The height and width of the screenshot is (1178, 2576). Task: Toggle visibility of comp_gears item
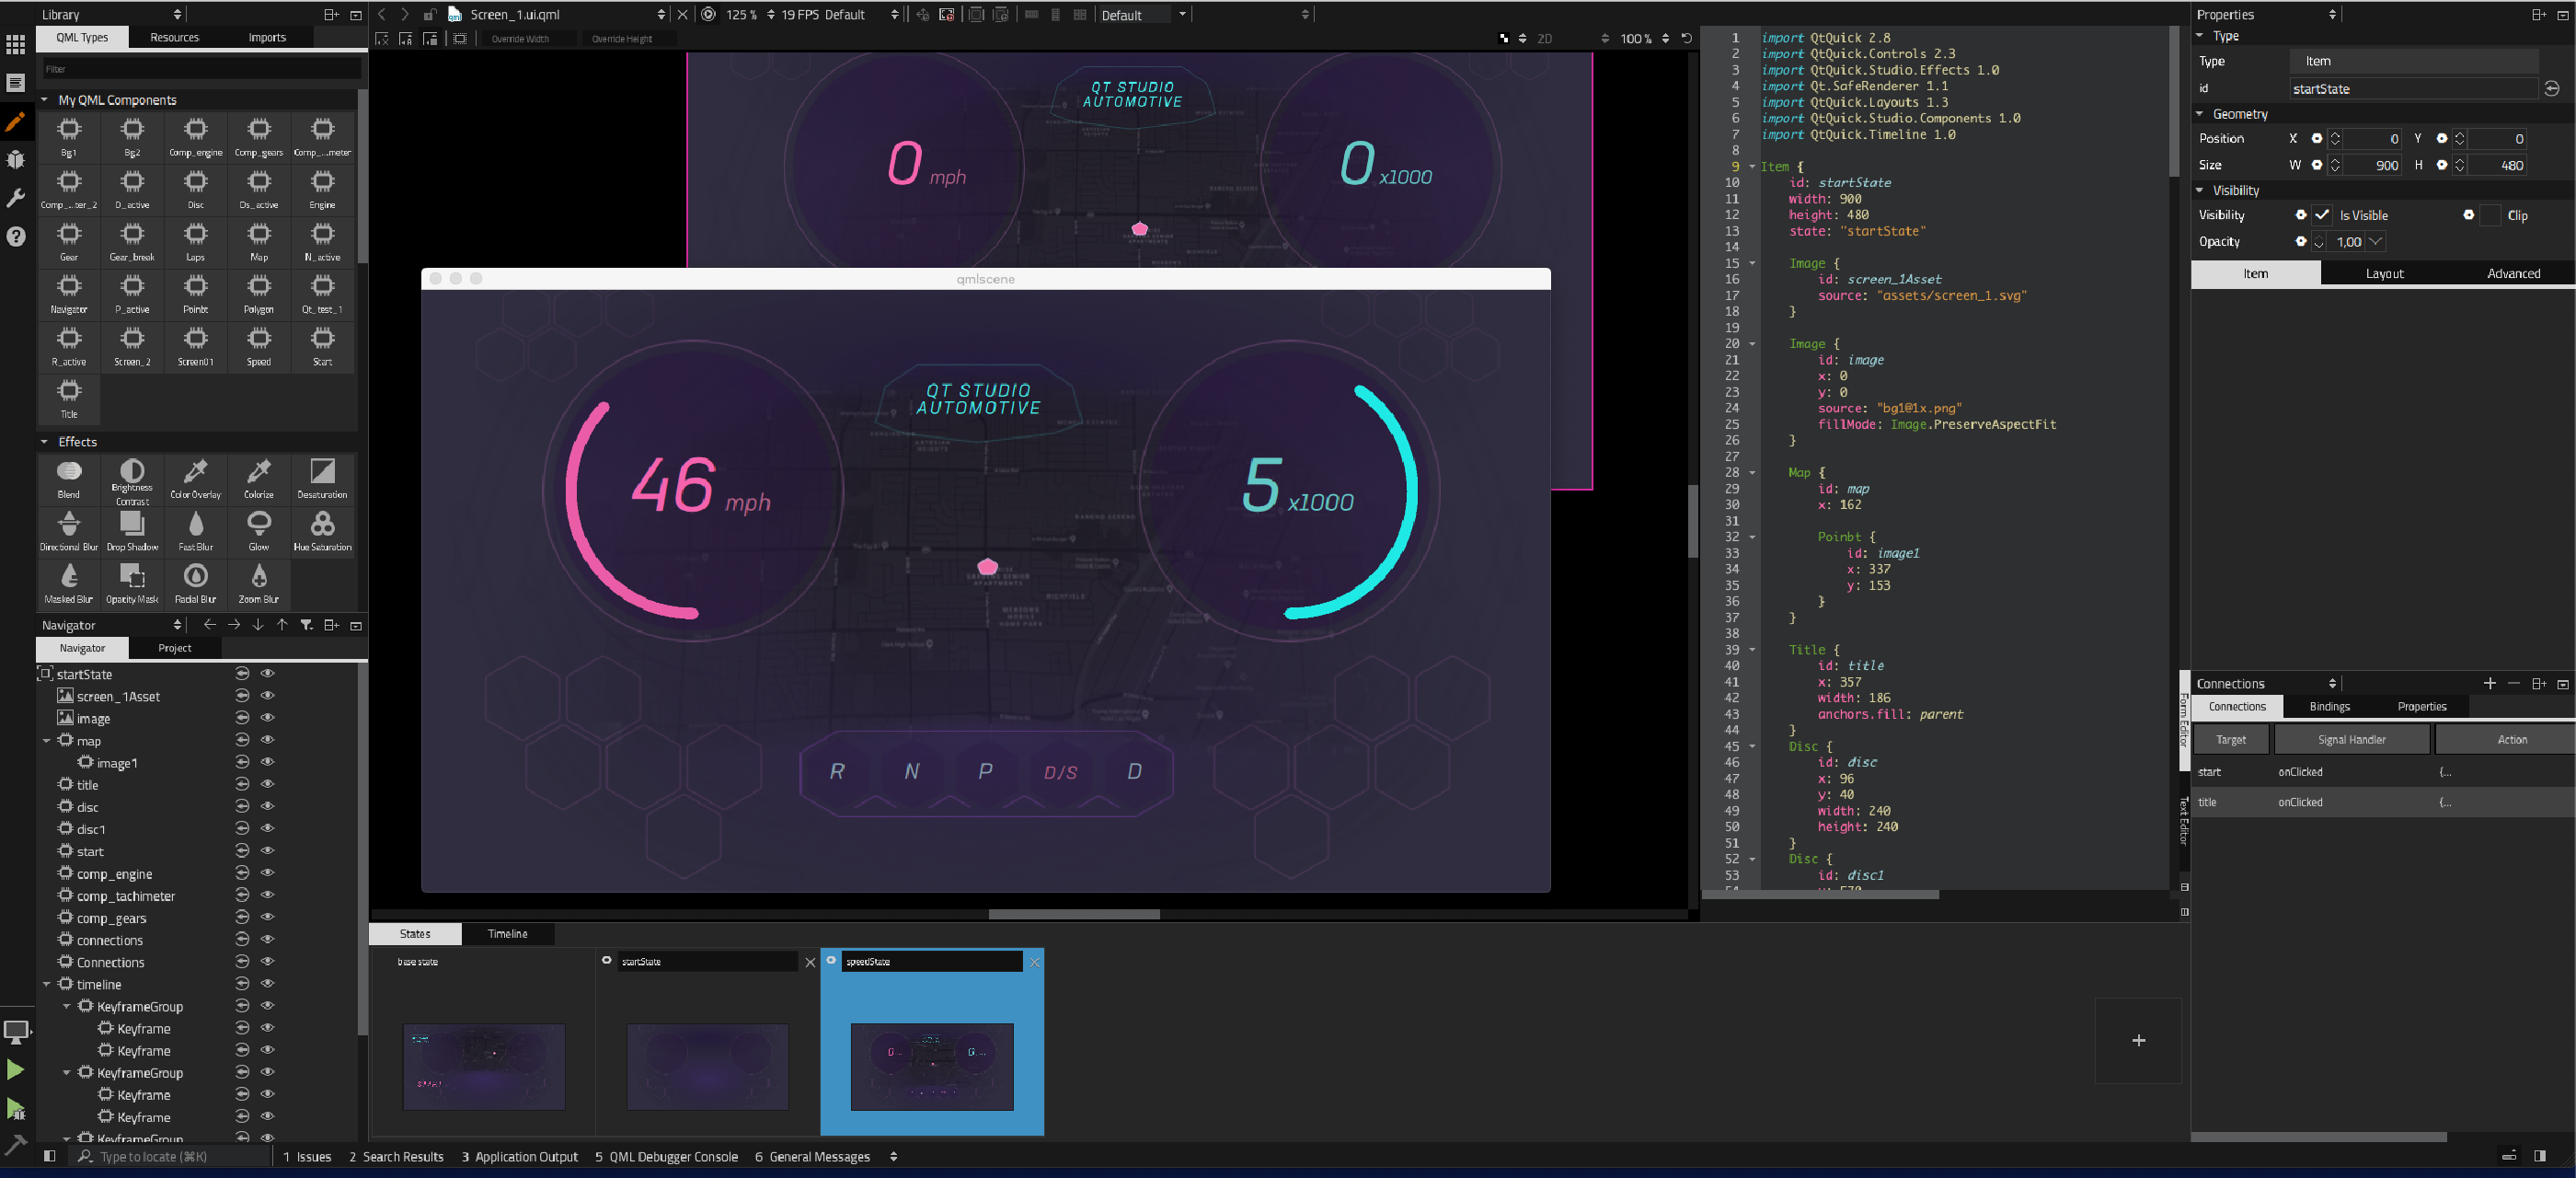tap(267, 917)
